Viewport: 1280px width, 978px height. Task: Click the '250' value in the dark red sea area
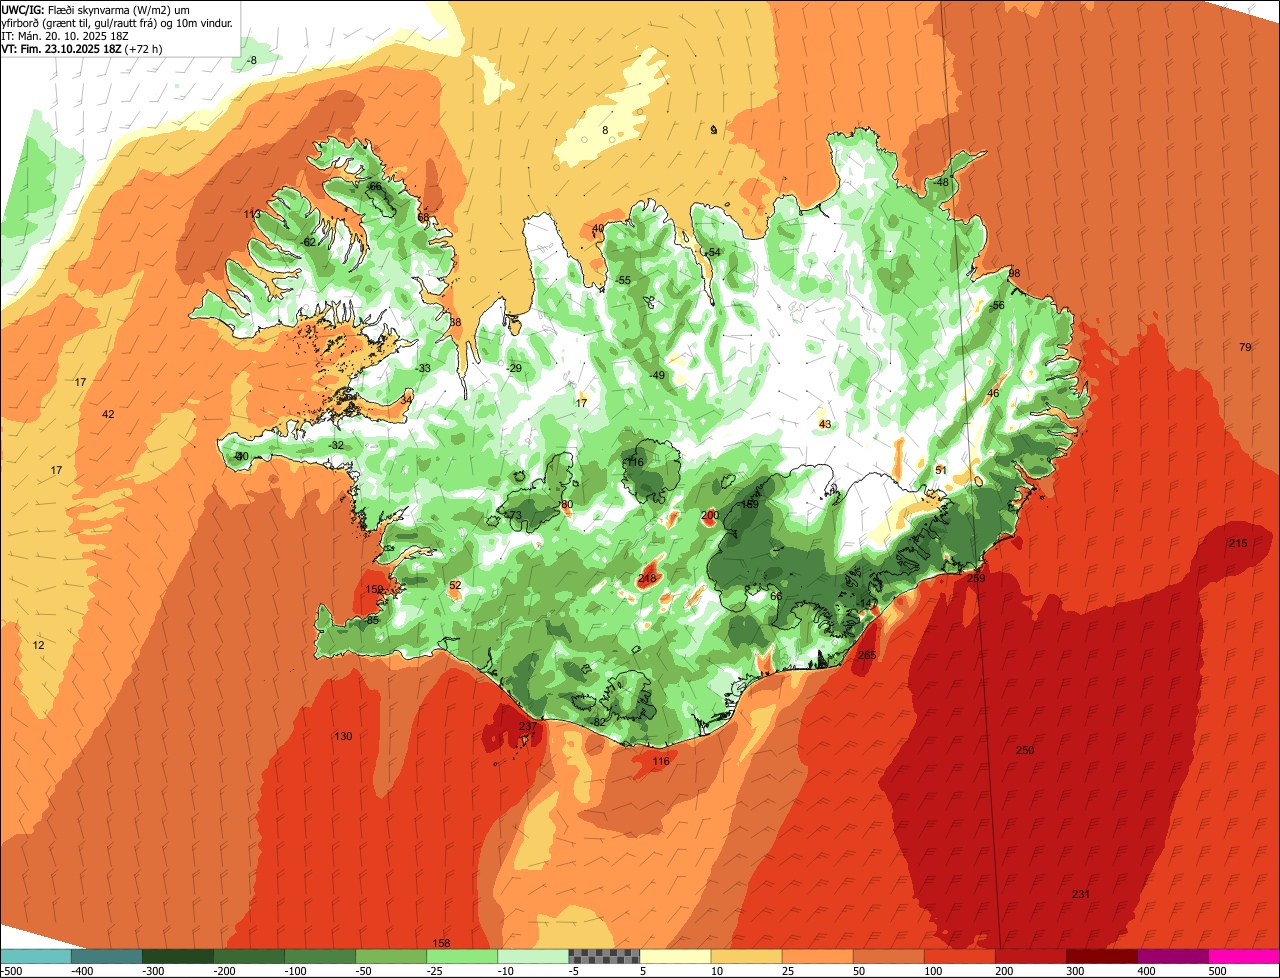[x=1025, y=751]
